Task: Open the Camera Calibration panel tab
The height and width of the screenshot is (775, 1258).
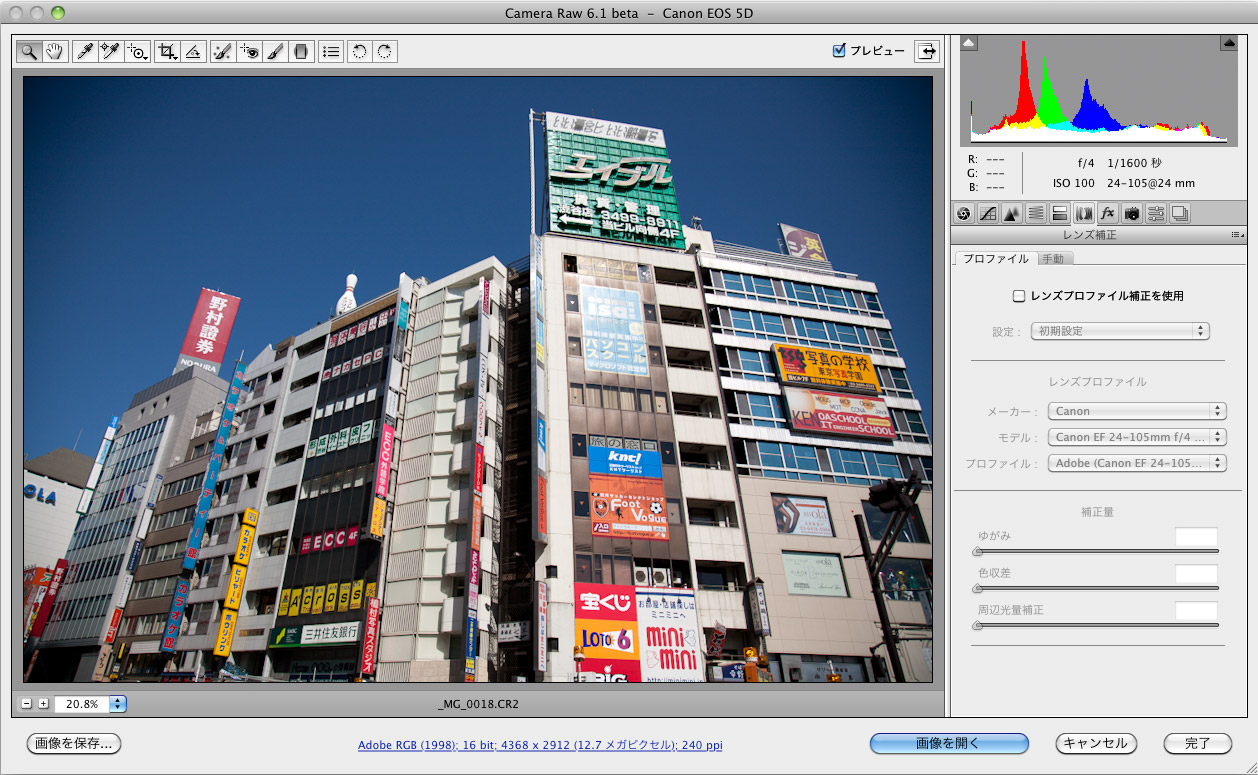Action: pos(1132,213)
